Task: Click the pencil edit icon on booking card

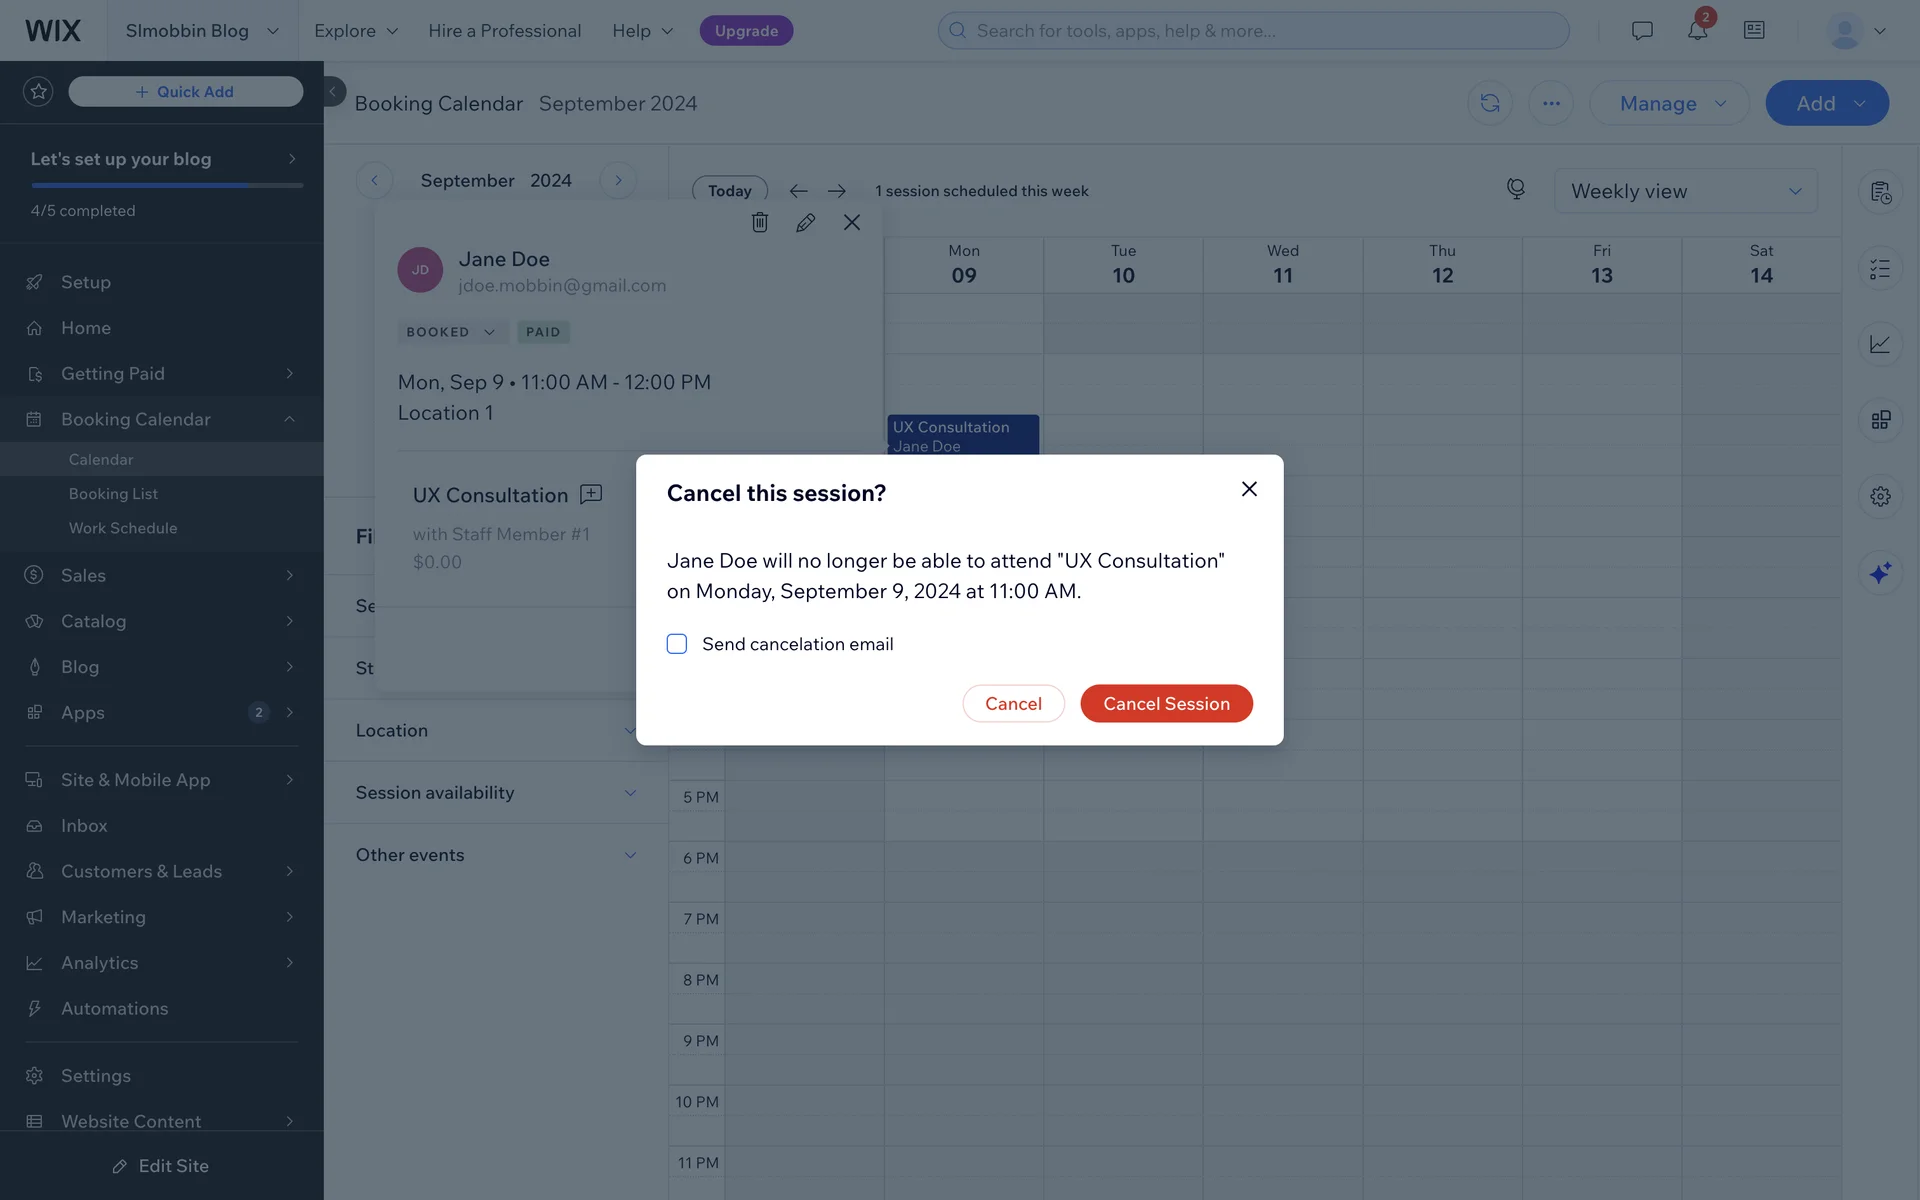Action: tap(805, 222)
